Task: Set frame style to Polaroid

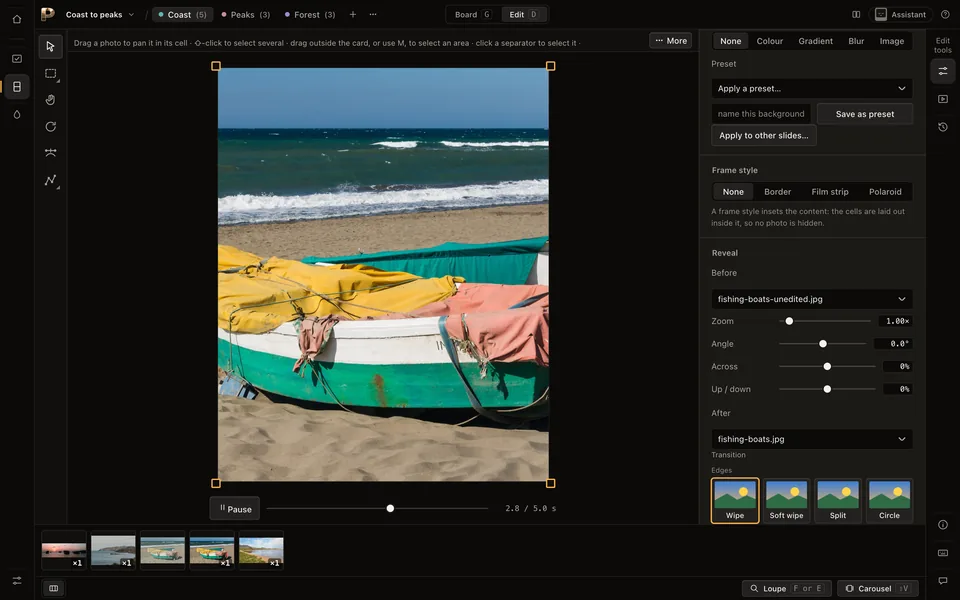Action: click(x=885, y=192)
